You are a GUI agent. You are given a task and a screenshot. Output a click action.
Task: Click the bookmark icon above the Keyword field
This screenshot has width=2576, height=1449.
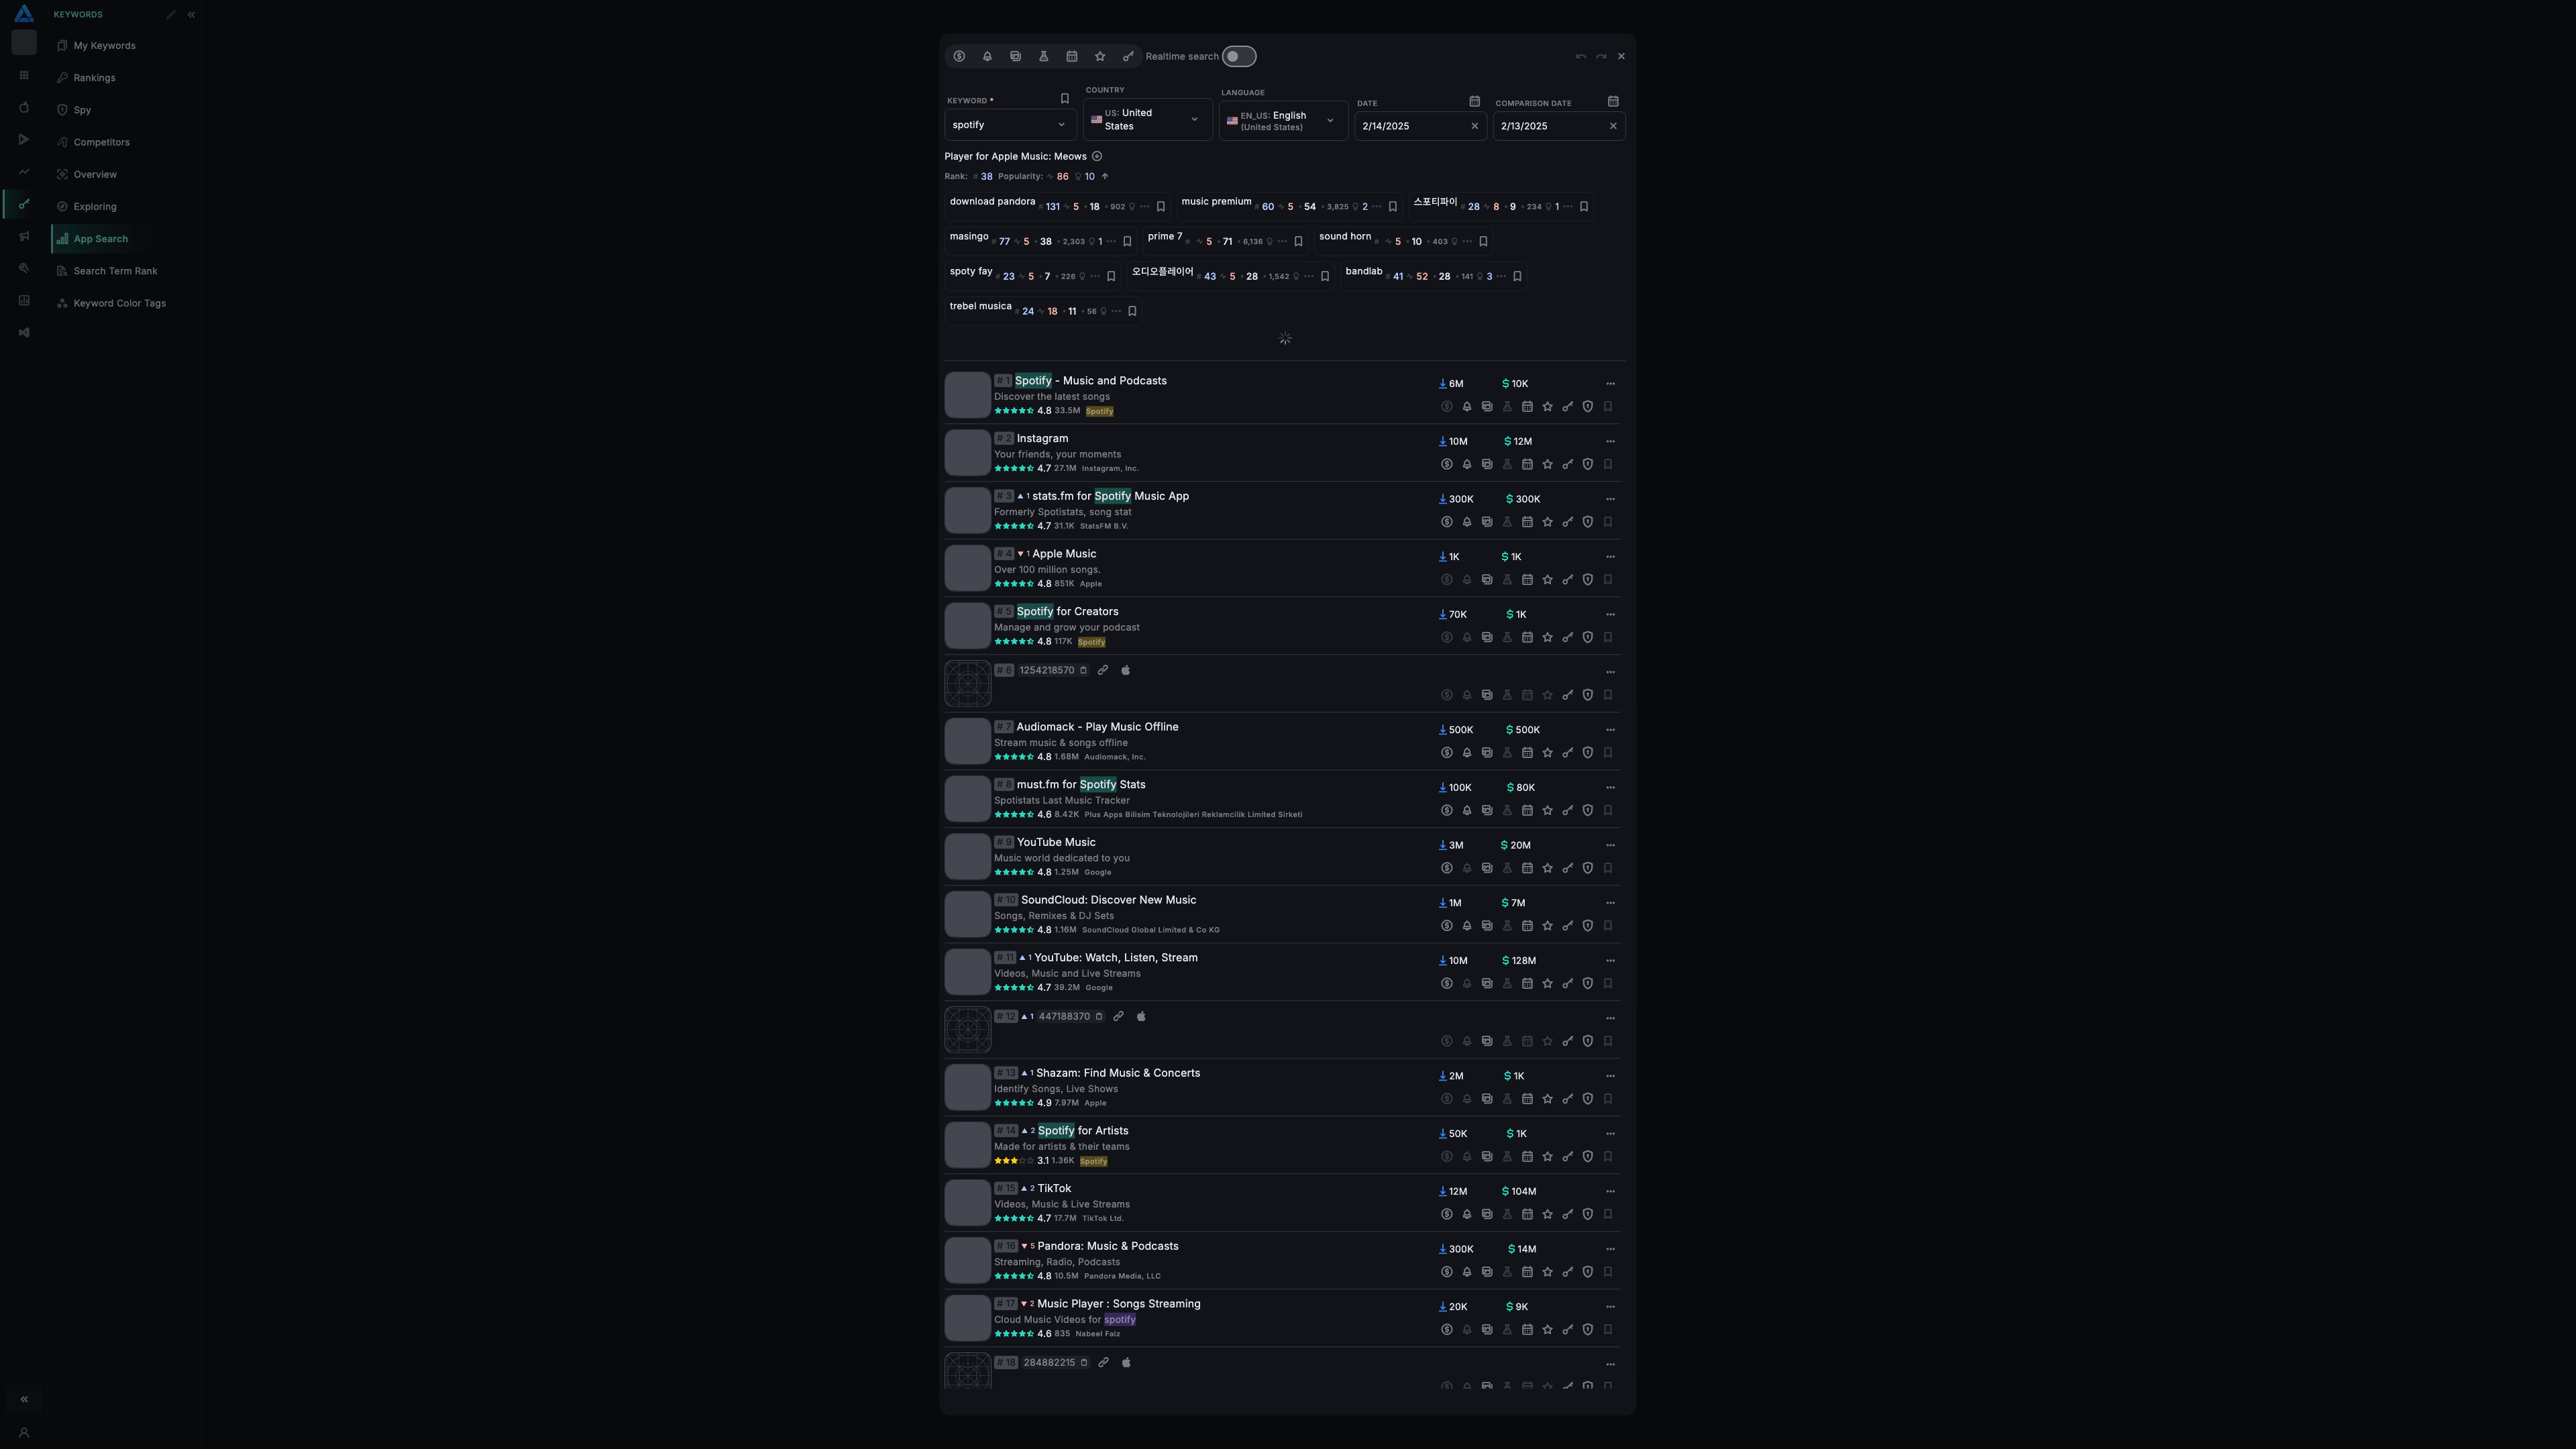pos(1064,98)
